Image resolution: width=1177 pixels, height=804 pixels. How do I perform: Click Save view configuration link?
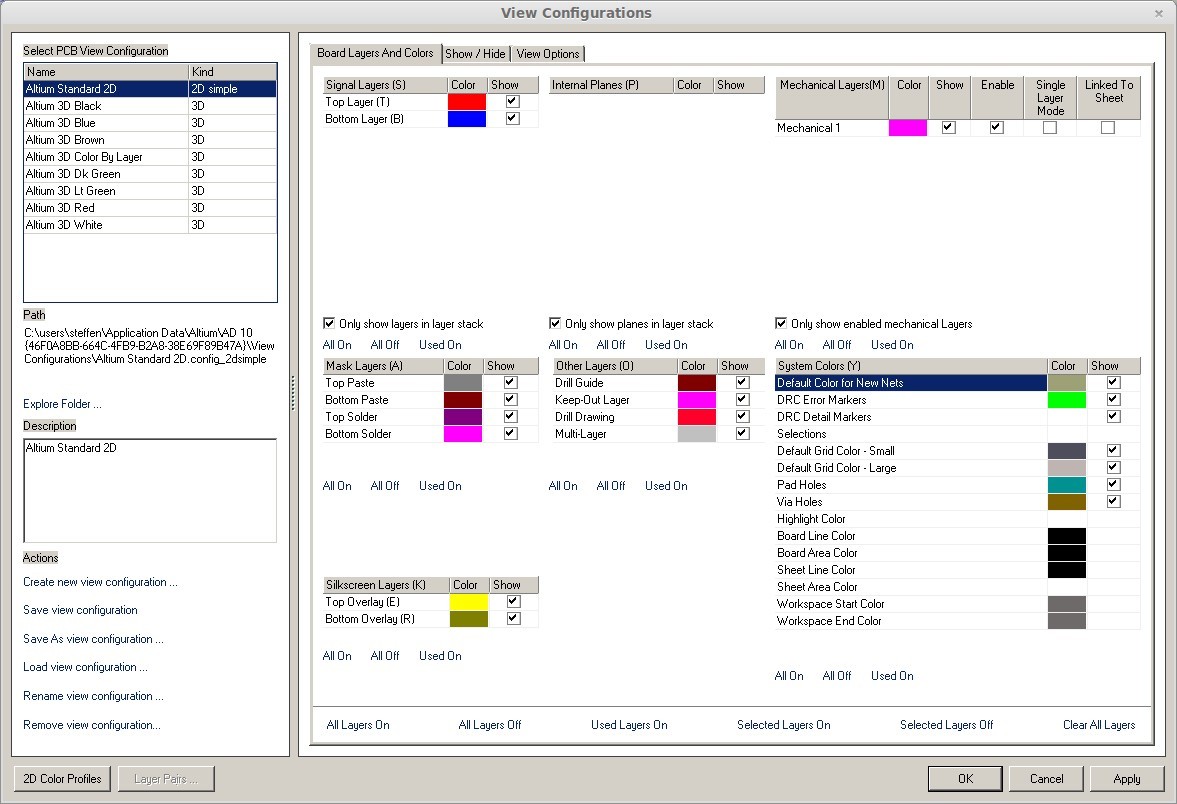click(x=80, y=610)
